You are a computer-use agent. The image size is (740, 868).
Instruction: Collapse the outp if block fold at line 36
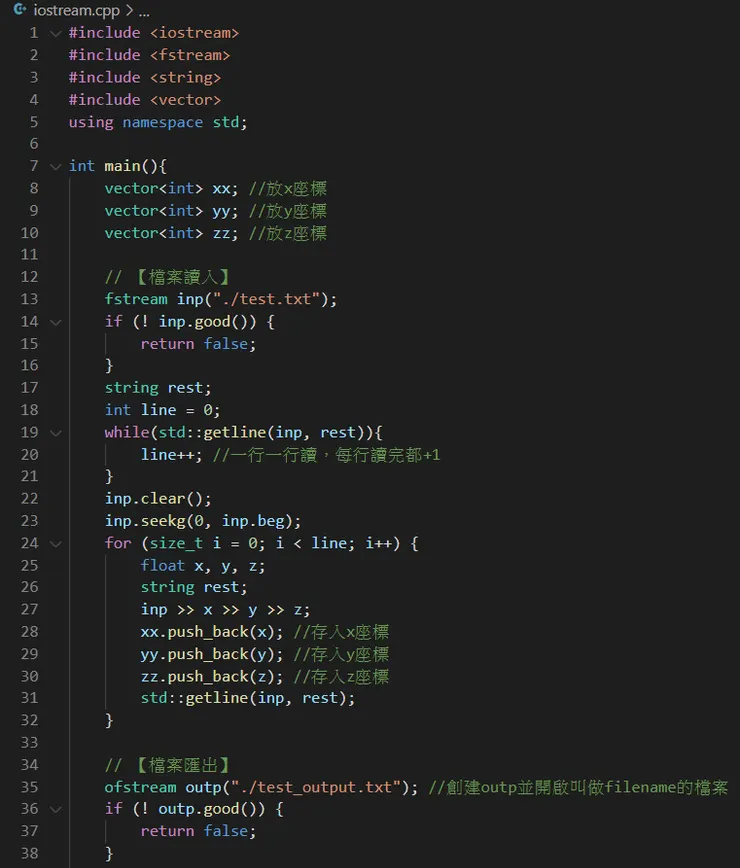tap(55, 809)
